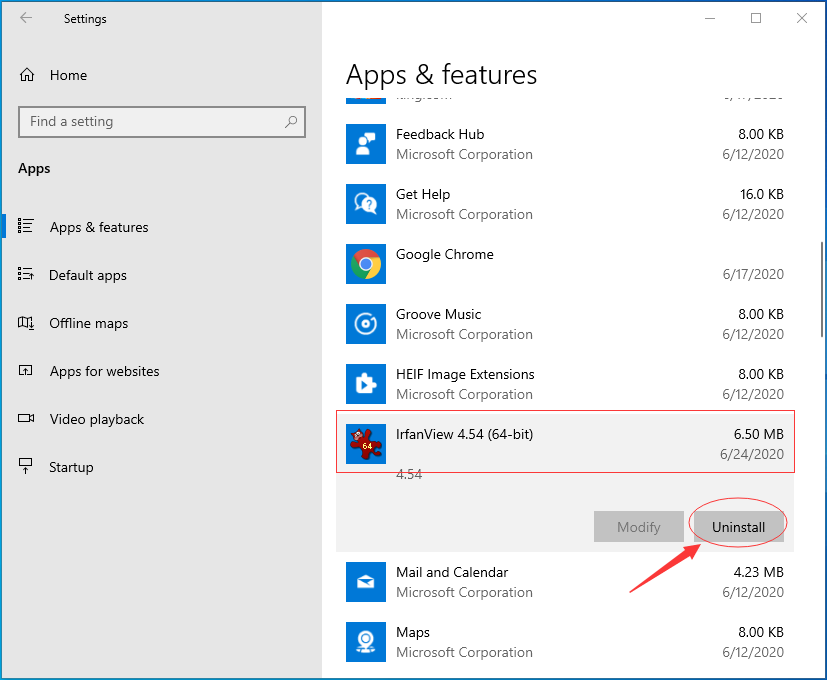Minimize the Settings window

pyautogui.click(x=710, y=18)
